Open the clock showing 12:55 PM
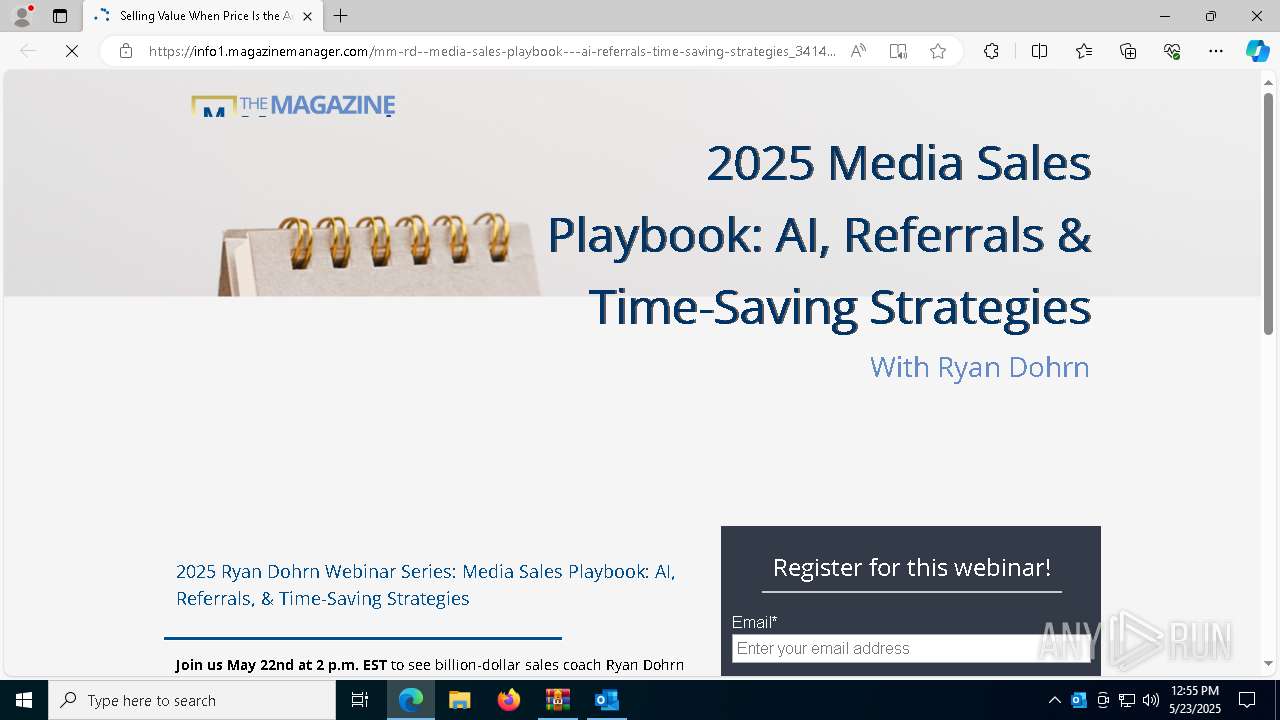 (x=1195, y=700)
